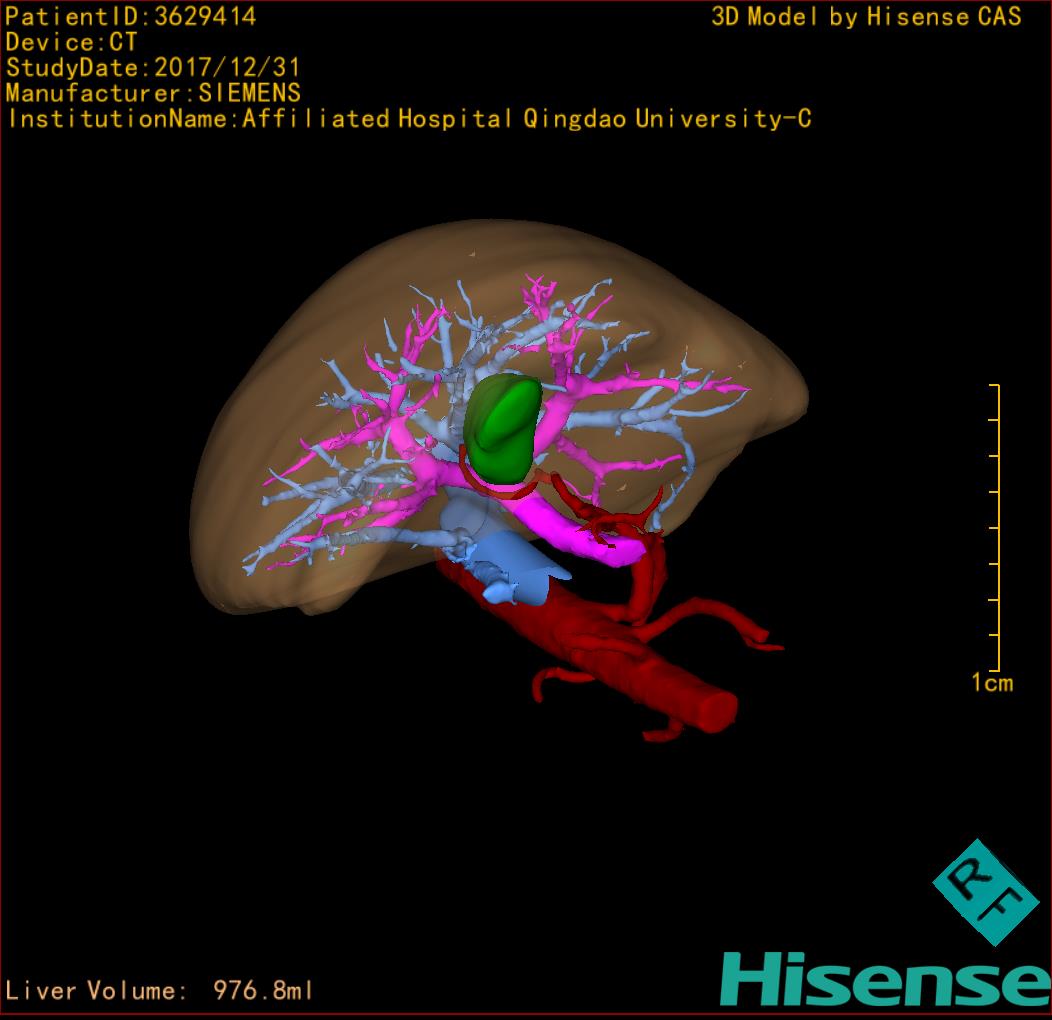Click the PatientID:3629414 text

pyautogui.click(x=131, y=17)
